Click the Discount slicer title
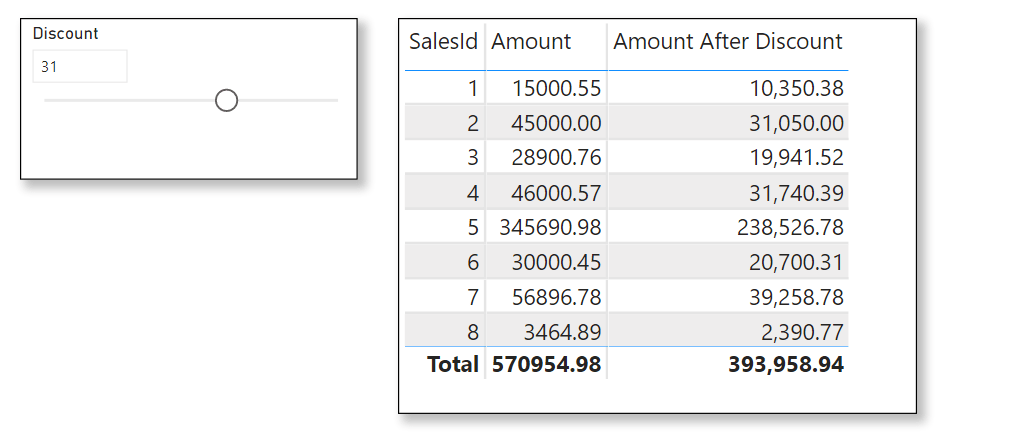 [66, 33]
